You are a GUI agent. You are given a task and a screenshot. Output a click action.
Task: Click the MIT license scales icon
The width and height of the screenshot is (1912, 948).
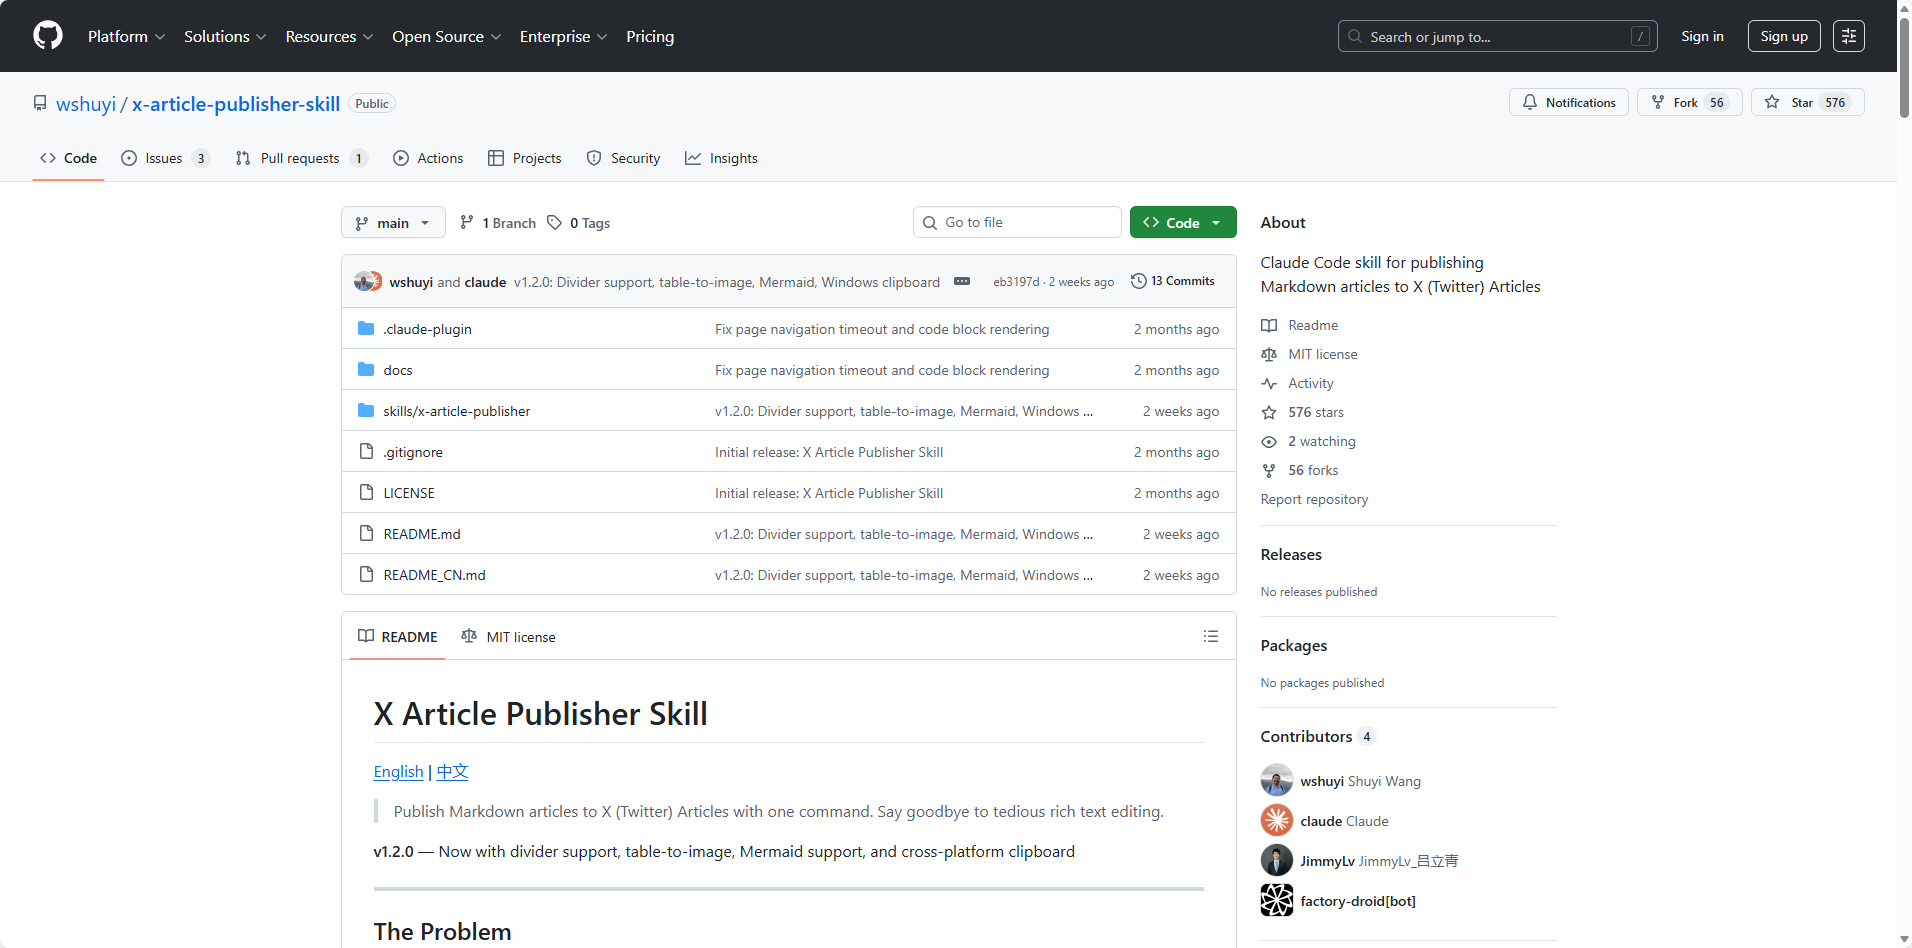click(1268, 354)
